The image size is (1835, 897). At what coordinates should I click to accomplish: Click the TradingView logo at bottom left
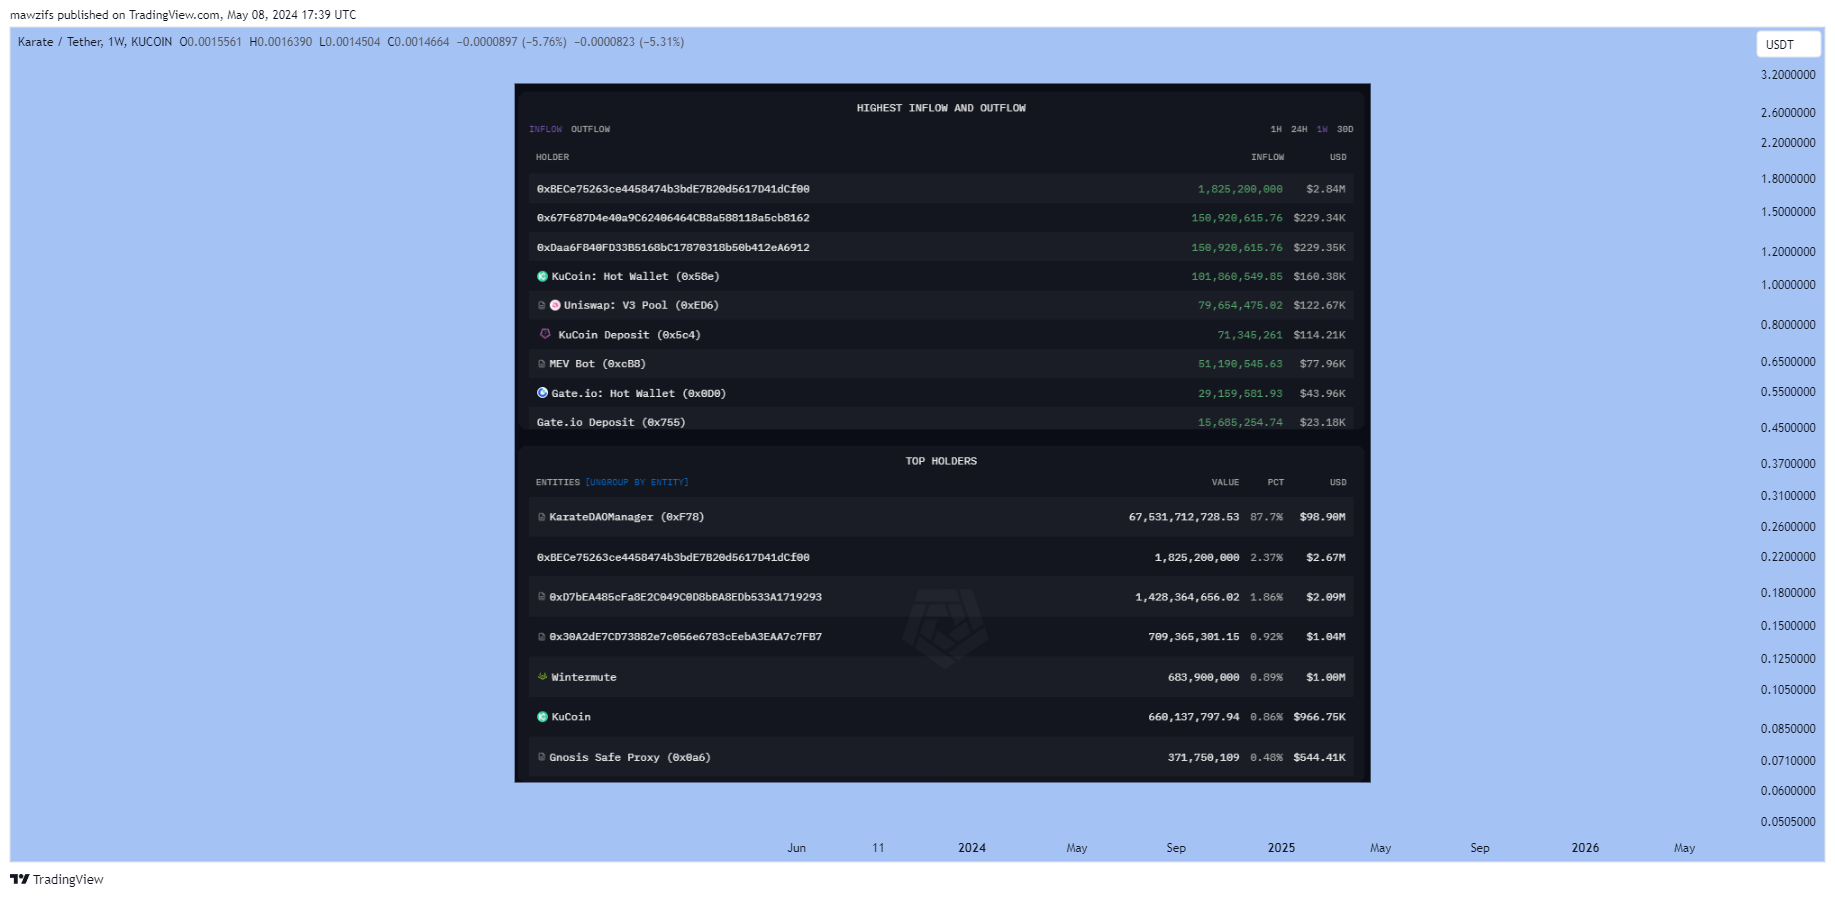click(x=56, y=879)
